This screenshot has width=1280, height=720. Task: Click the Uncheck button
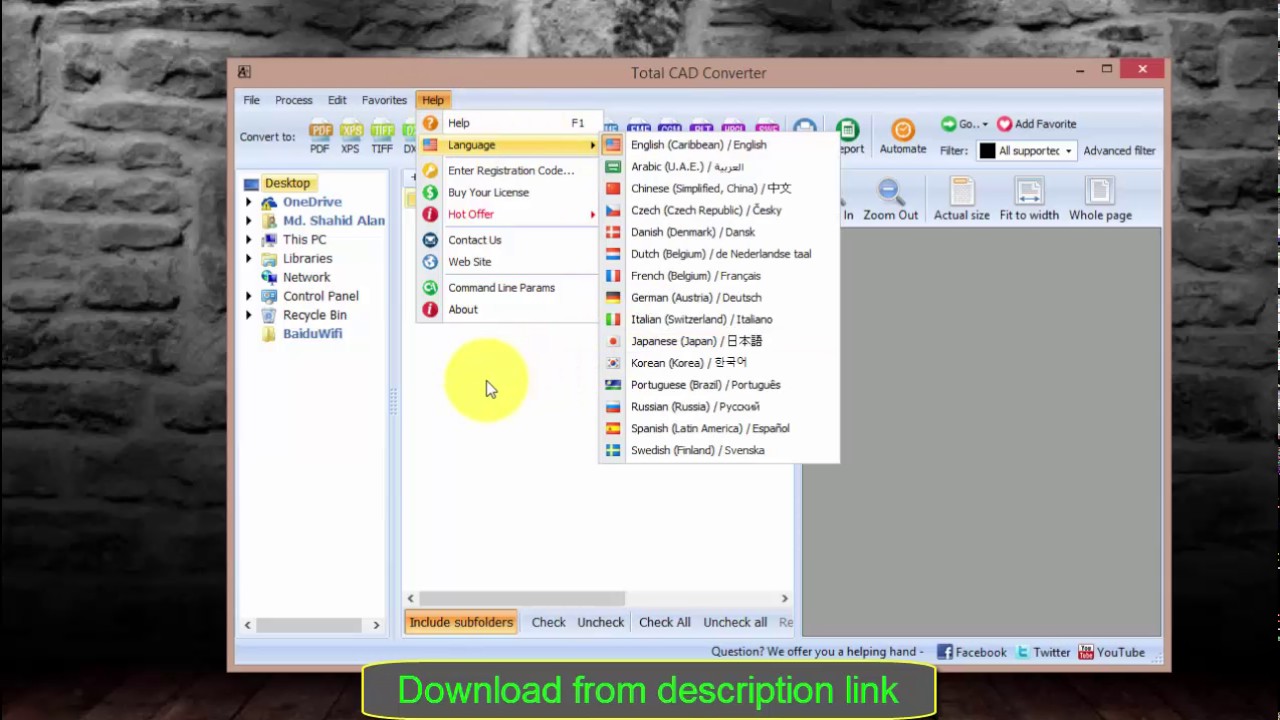click(x=600, y=622)
